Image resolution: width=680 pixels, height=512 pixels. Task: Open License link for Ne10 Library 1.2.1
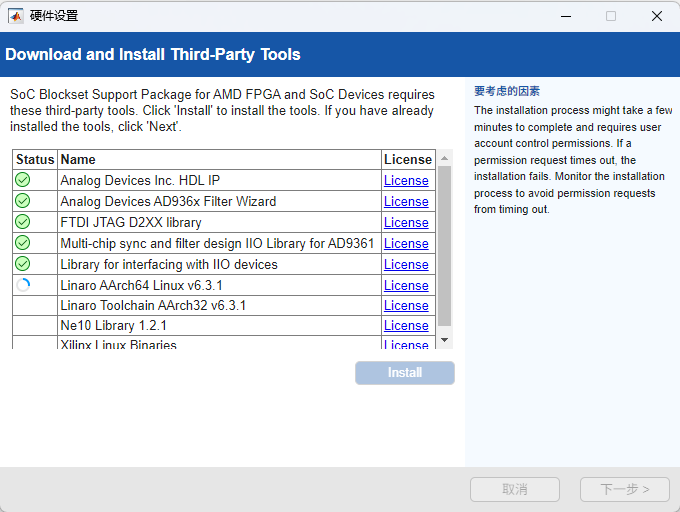click(x=406, y=326)
